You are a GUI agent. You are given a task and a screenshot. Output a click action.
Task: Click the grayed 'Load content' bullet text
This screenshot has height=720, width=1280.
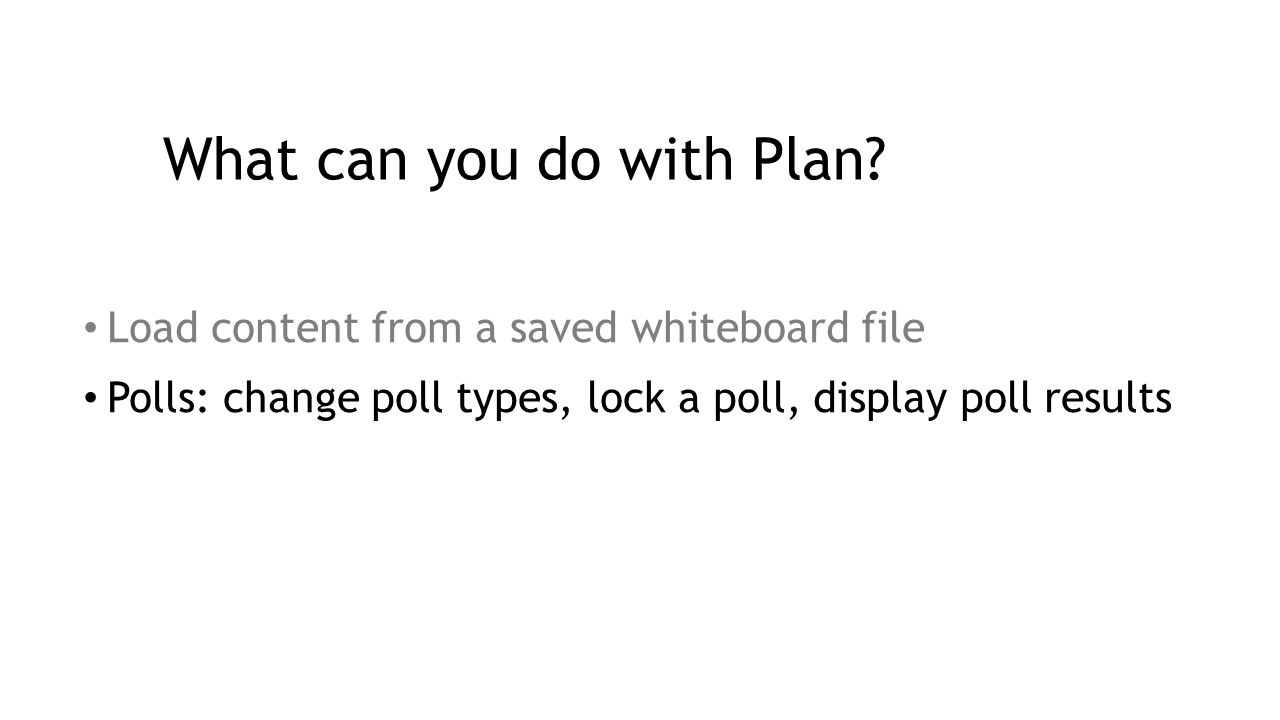coord(515,329)
